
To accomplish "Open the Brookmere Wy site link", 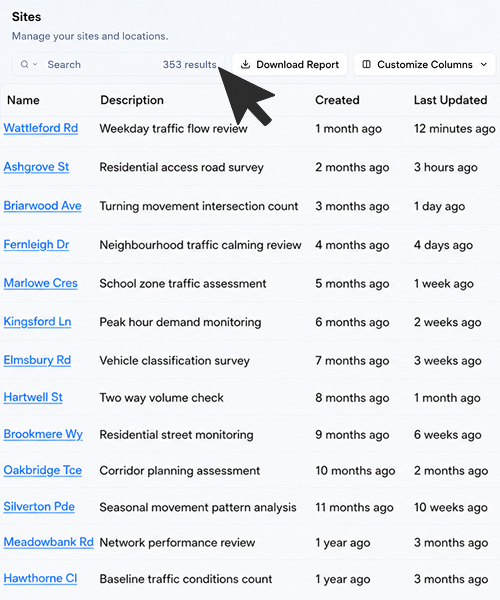I will coord(43,434).
